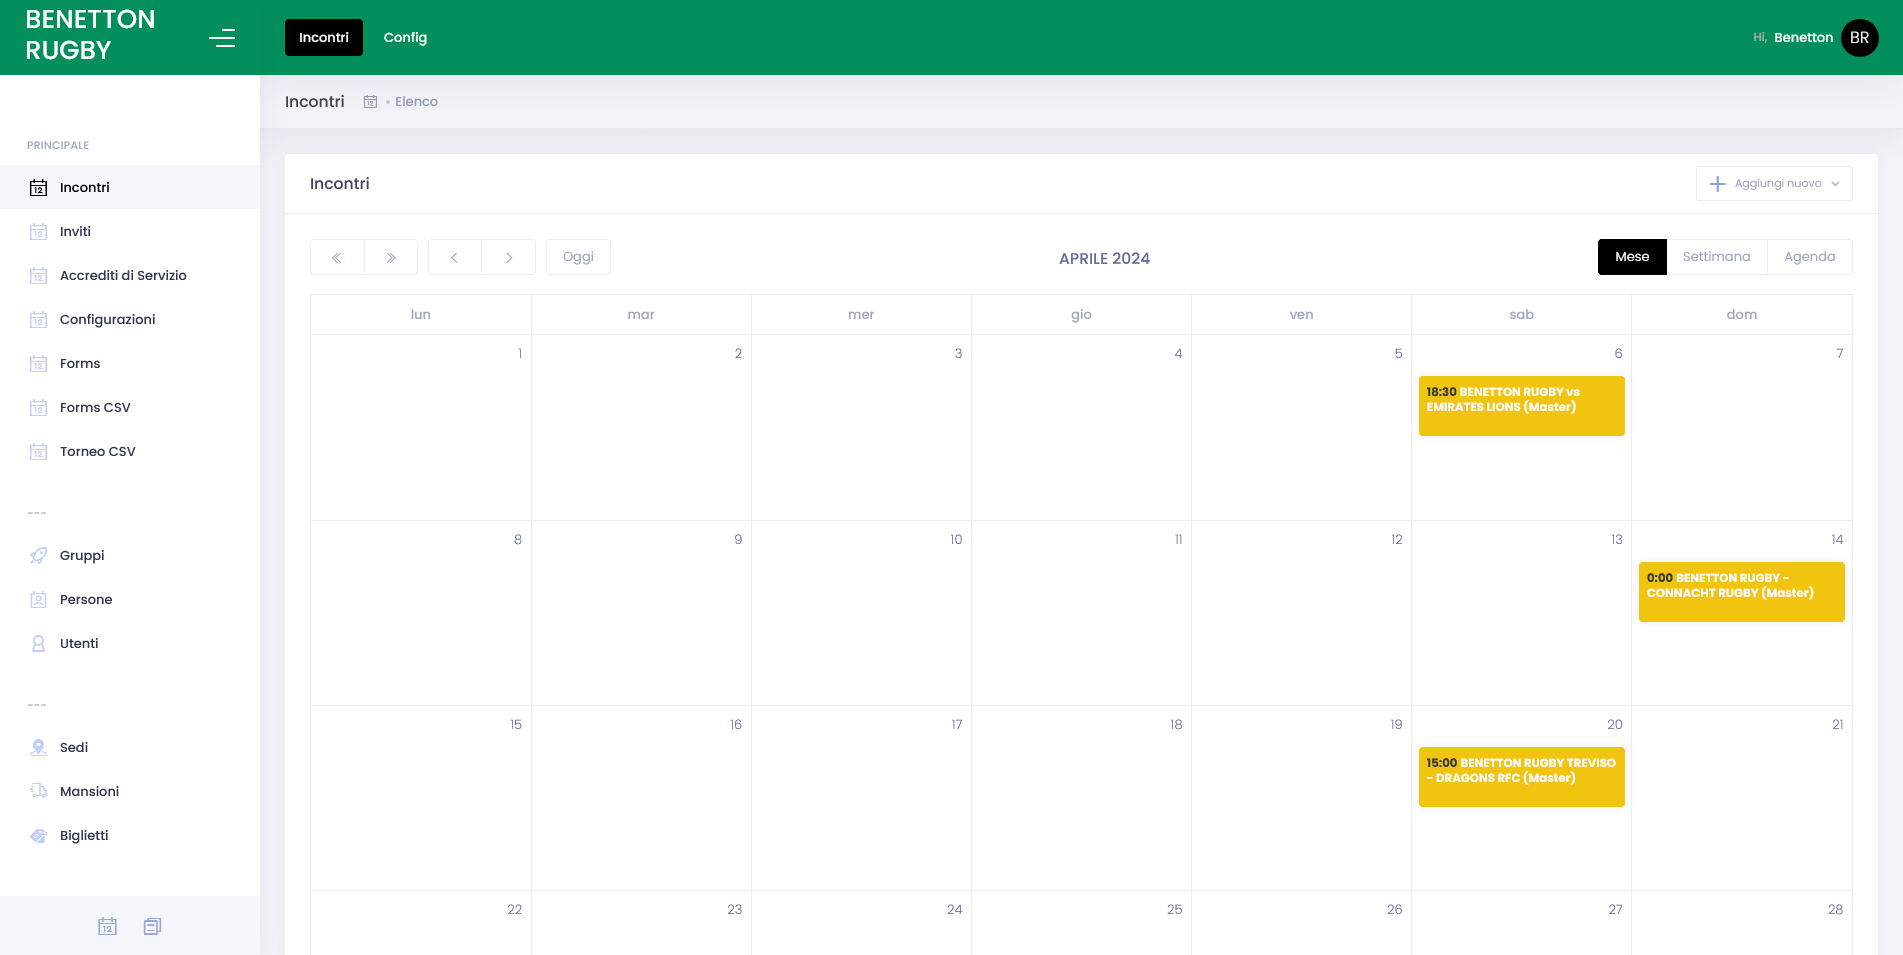1903x955 pixels.
Task: Open the Torneo CSV sidebar link
Action: 130,451
